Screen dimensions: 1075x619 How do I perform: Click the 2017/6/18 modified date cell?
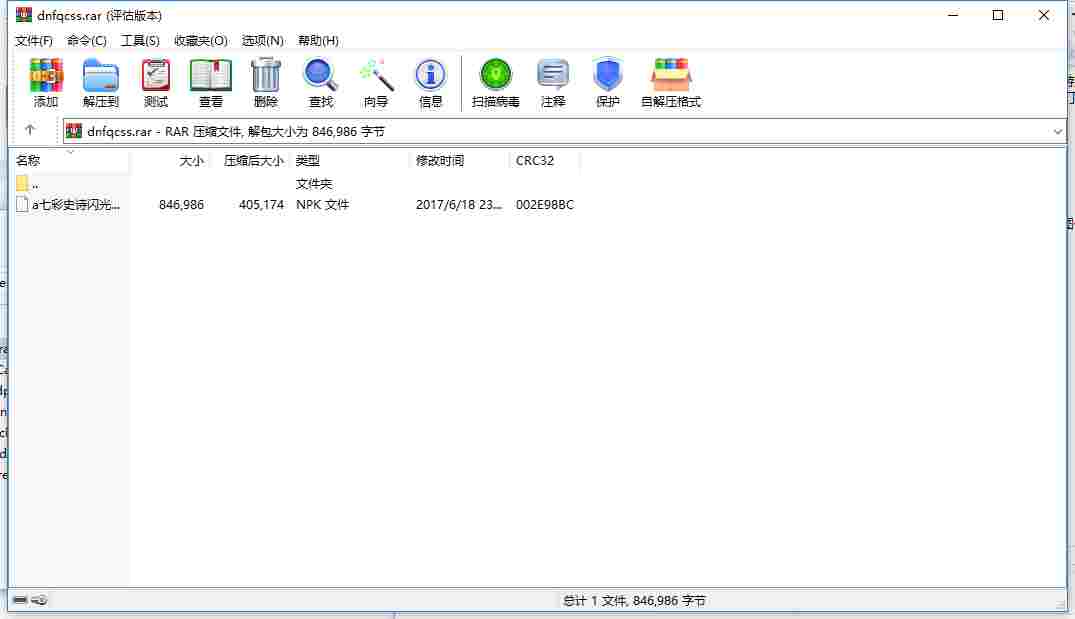tap(459, 204)
